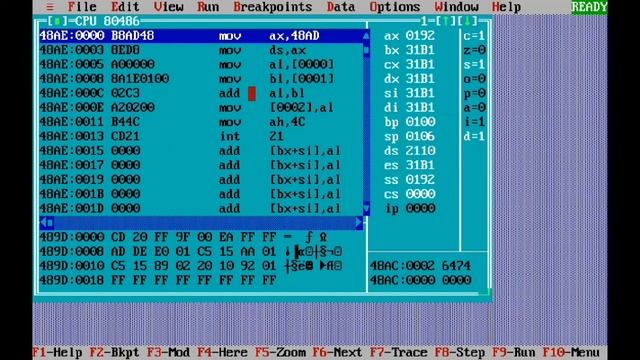Select instruction mov bl,[0001]
The width and height of the screenshot is (640, 360).
tap(201, 79)
